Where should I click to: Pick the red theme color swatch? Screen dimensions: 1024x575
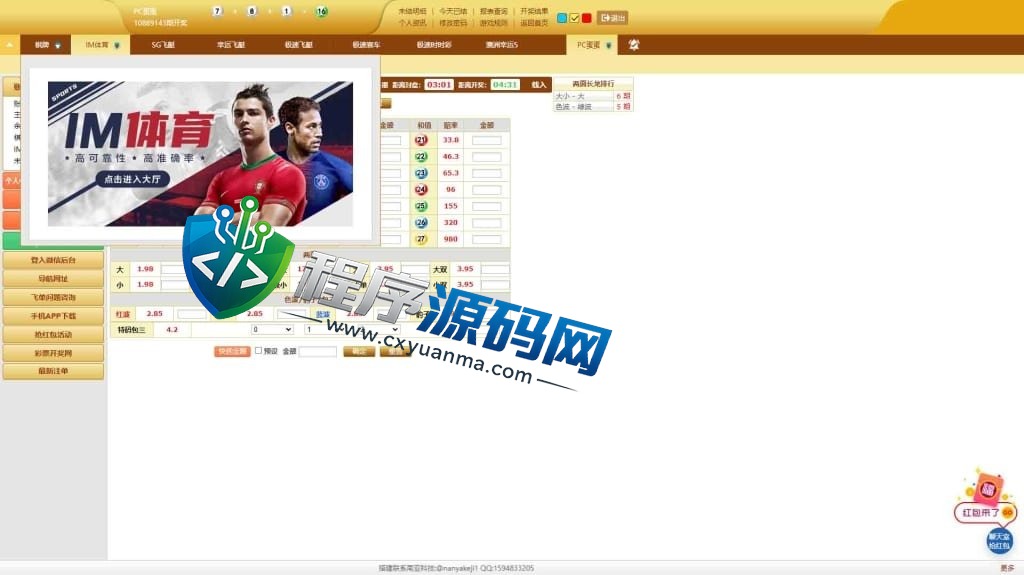[x=586, y=18]
